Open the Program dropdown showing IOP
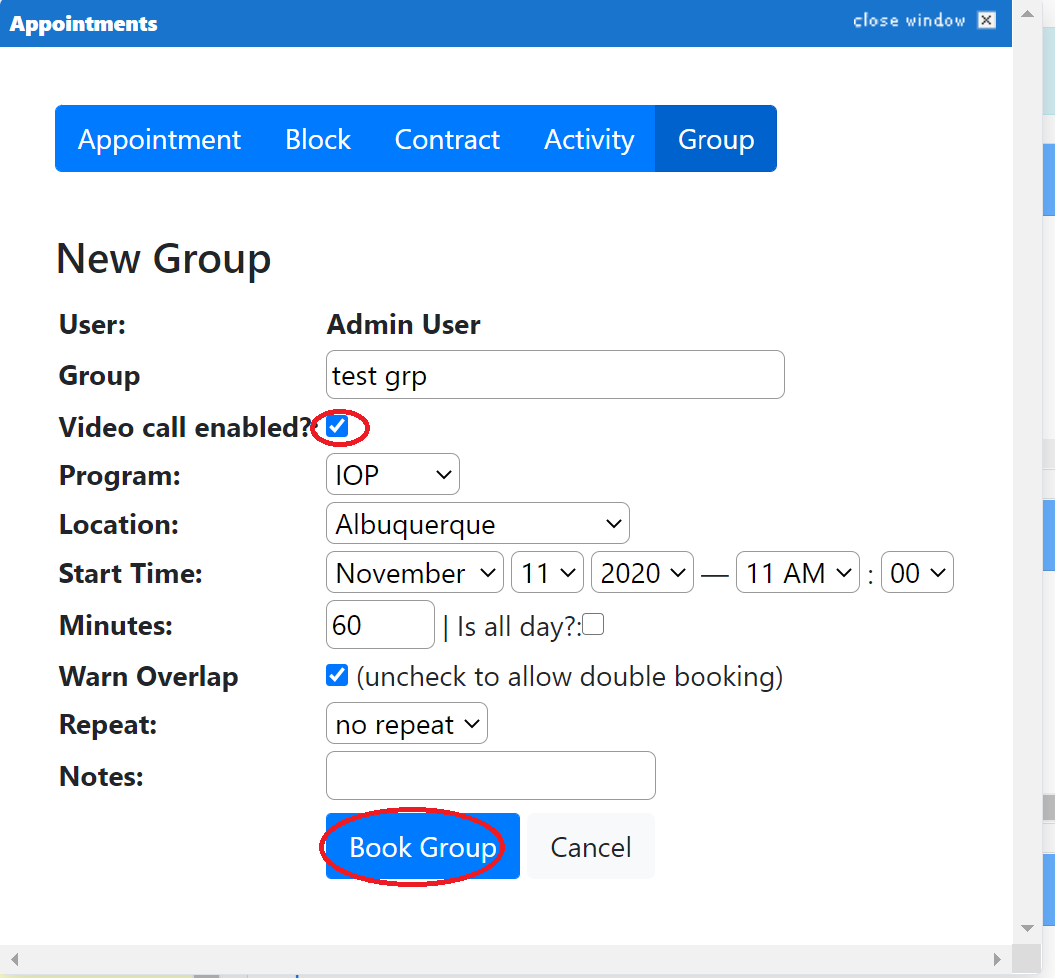This screenshot has width=1055, height=978. pos(393,474)
